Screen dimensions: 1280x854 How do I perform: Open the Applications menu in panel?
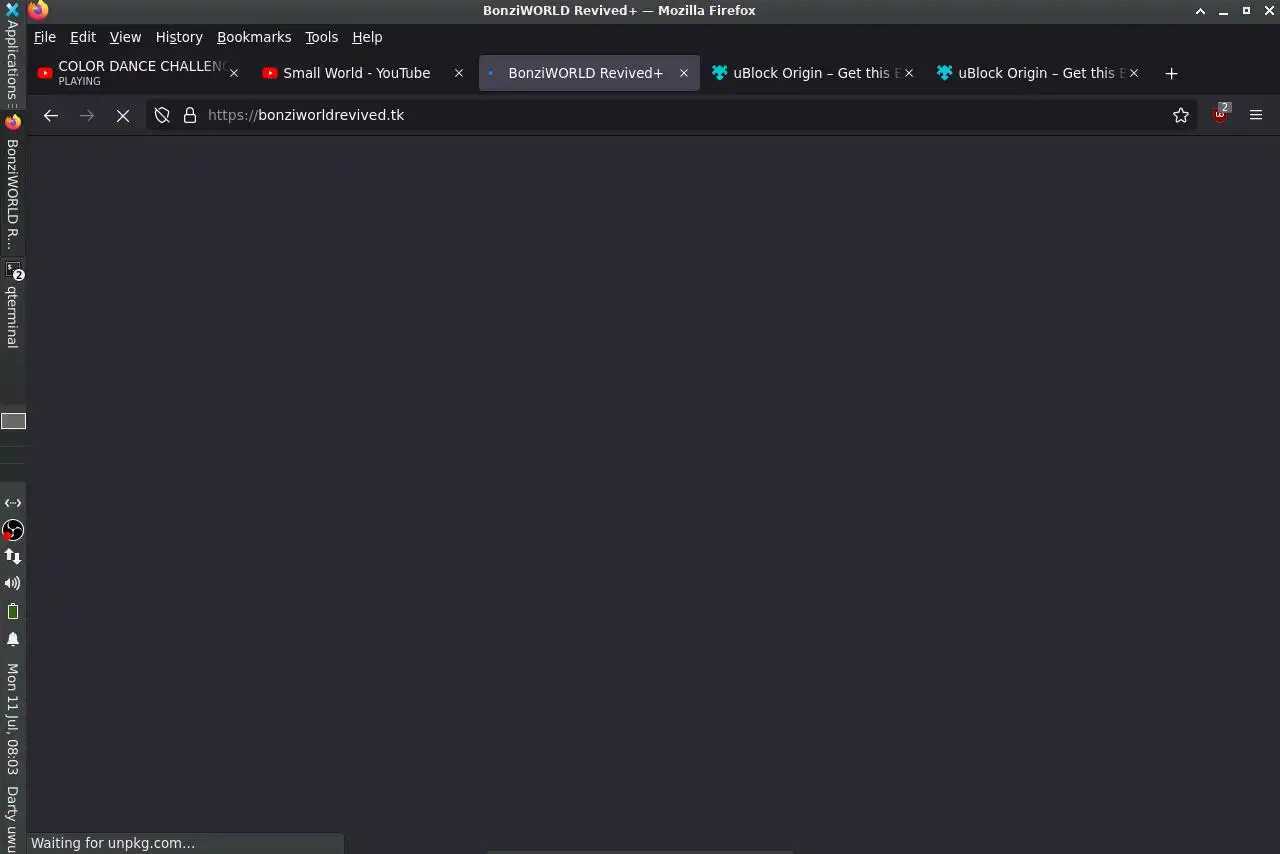tap(12, 57)
